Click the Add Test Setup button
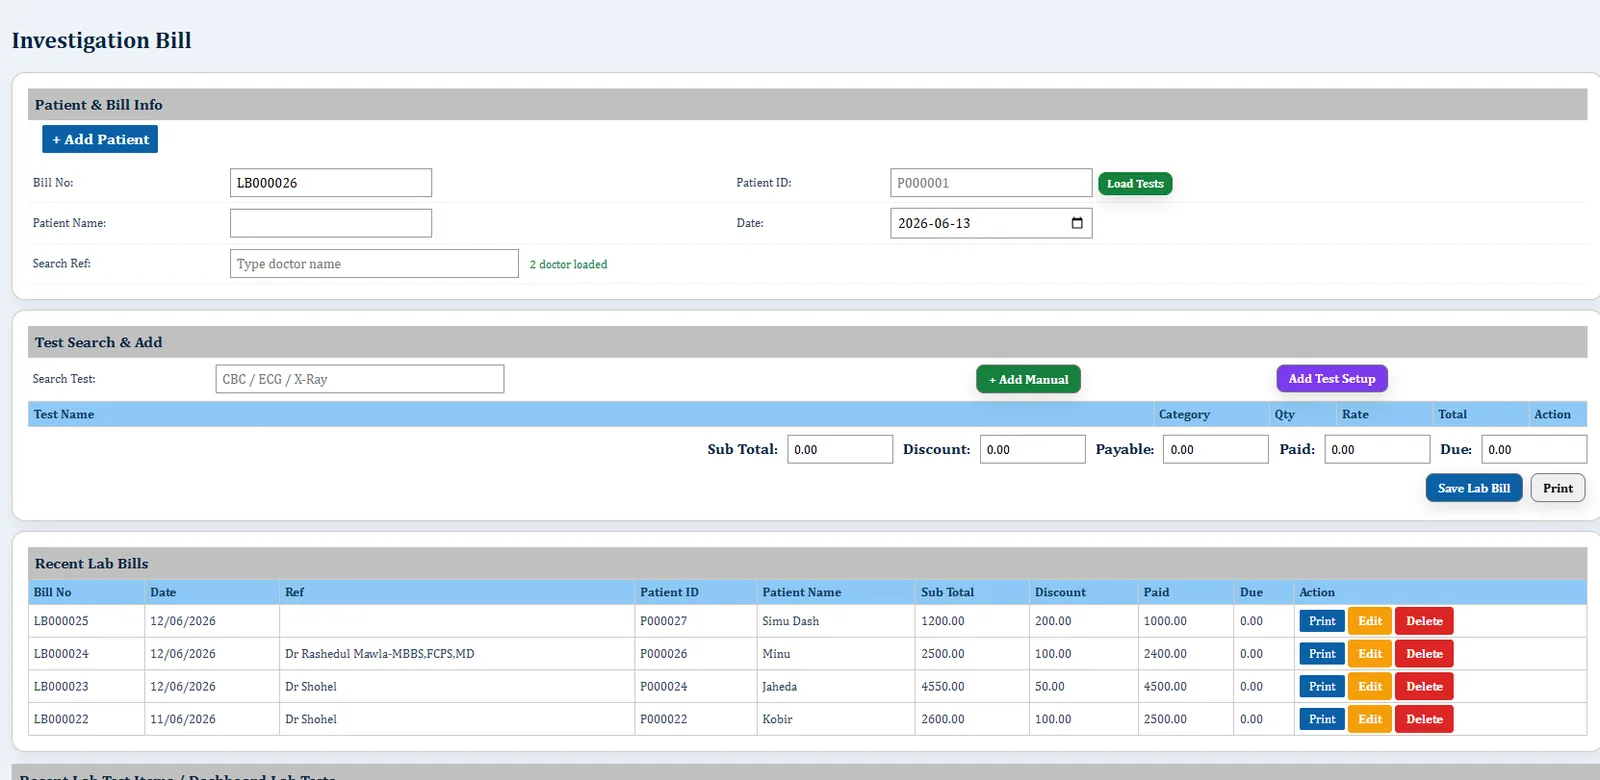The width and height of the screenshot is (1600, 780). click(x=1332, y=378)
